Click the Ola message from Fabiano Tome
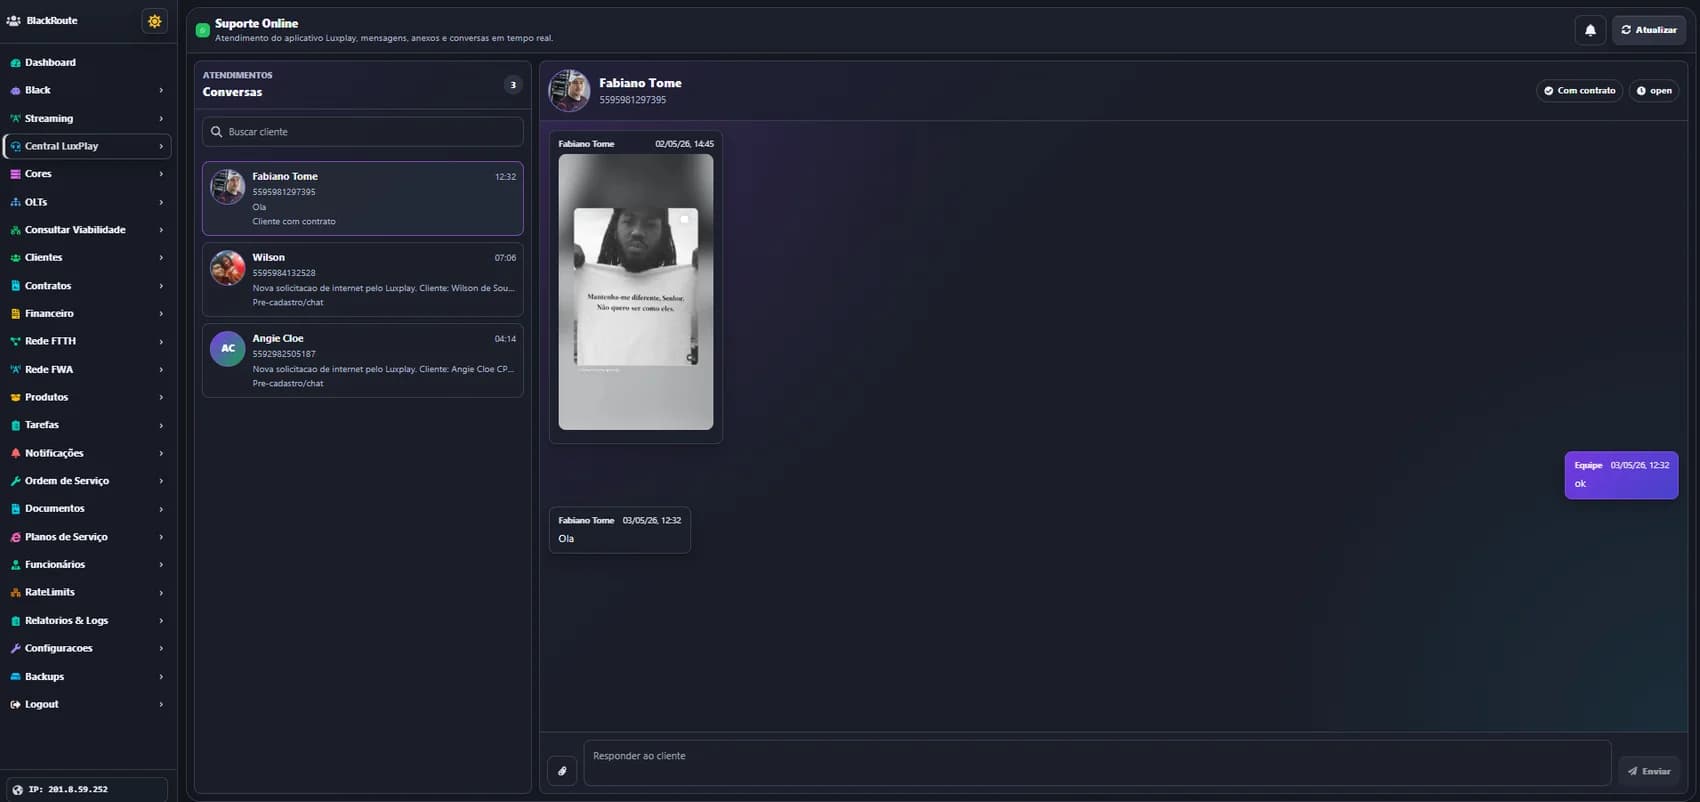The height and width of the screenshot is (802, 1700). pos(620,530)
